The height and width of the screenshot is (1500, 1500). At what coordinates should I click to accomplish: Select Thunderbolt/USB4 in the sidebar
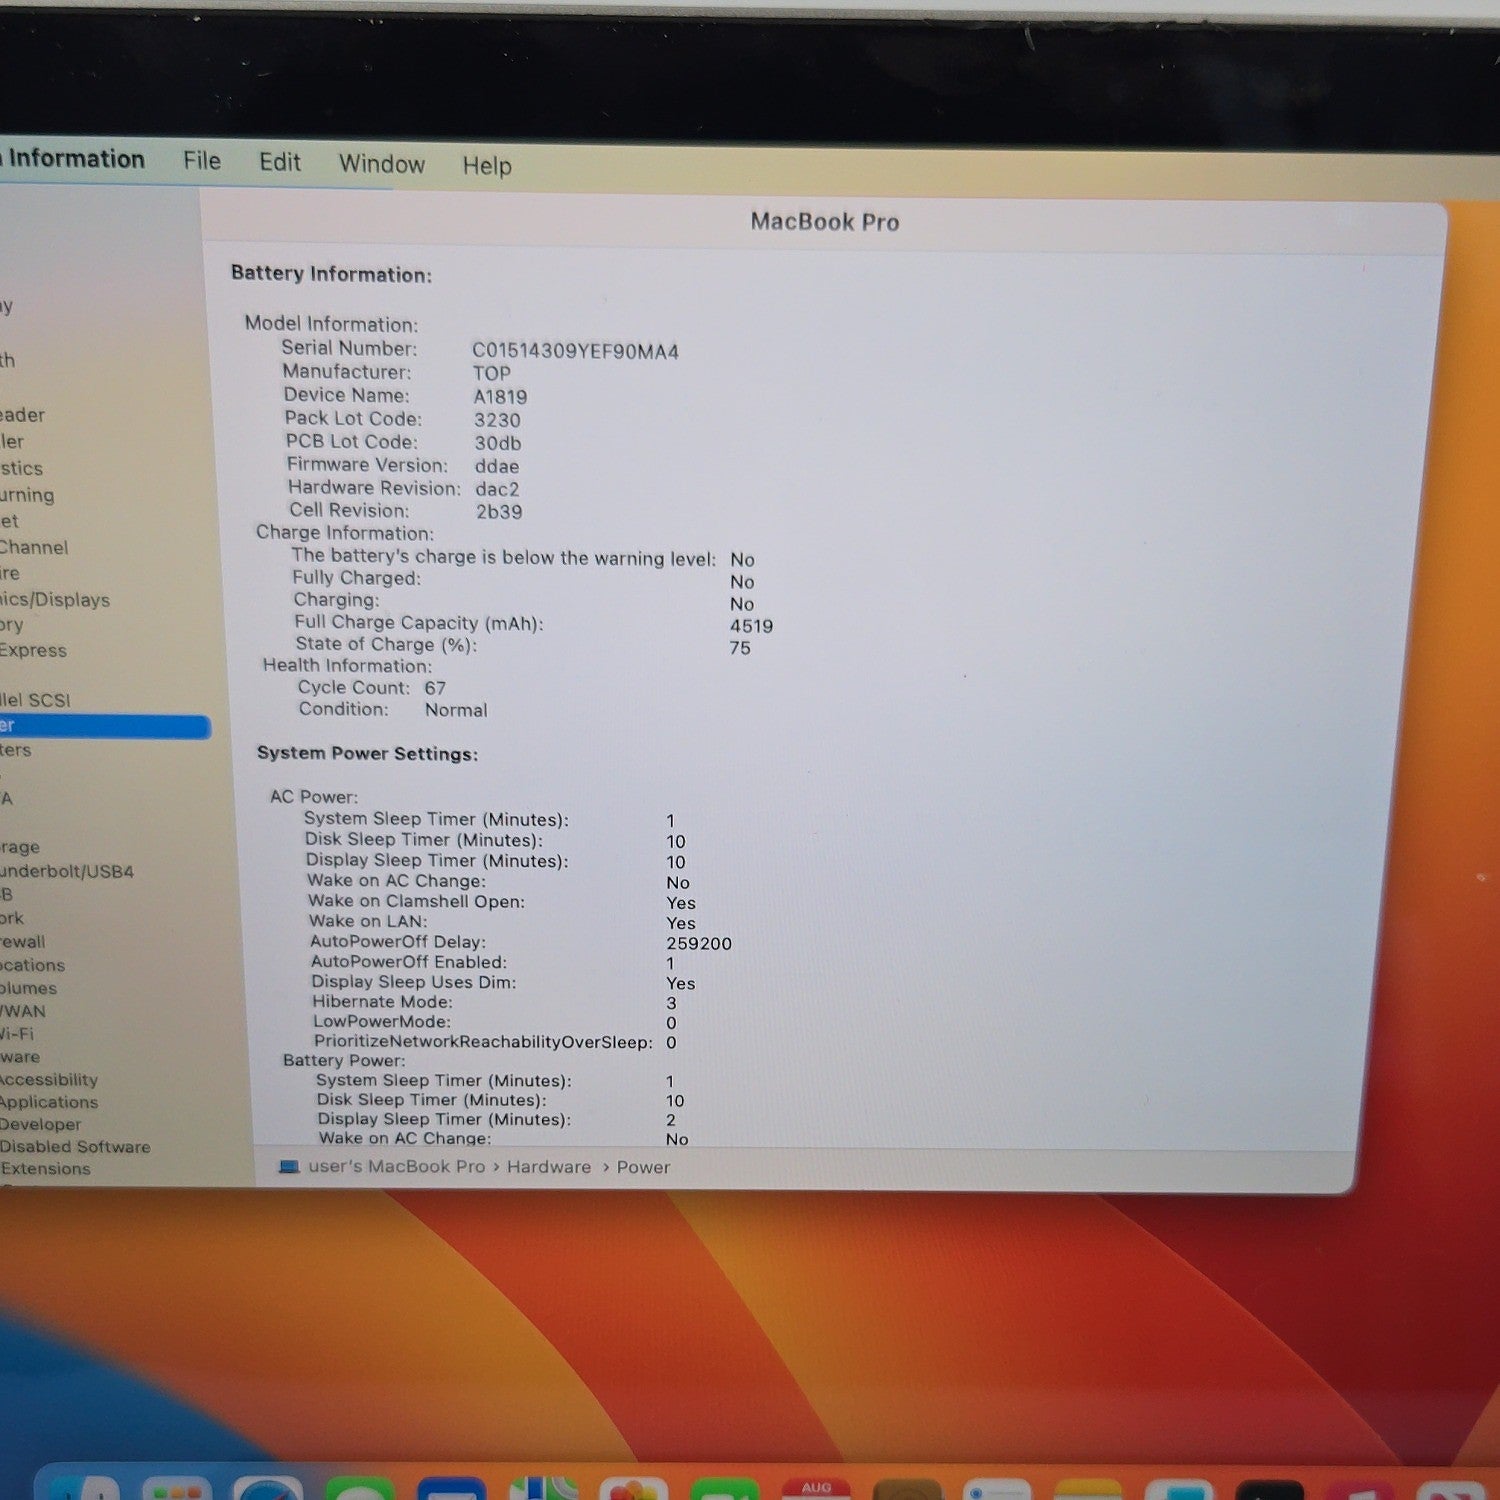click(x=67, y=871)
